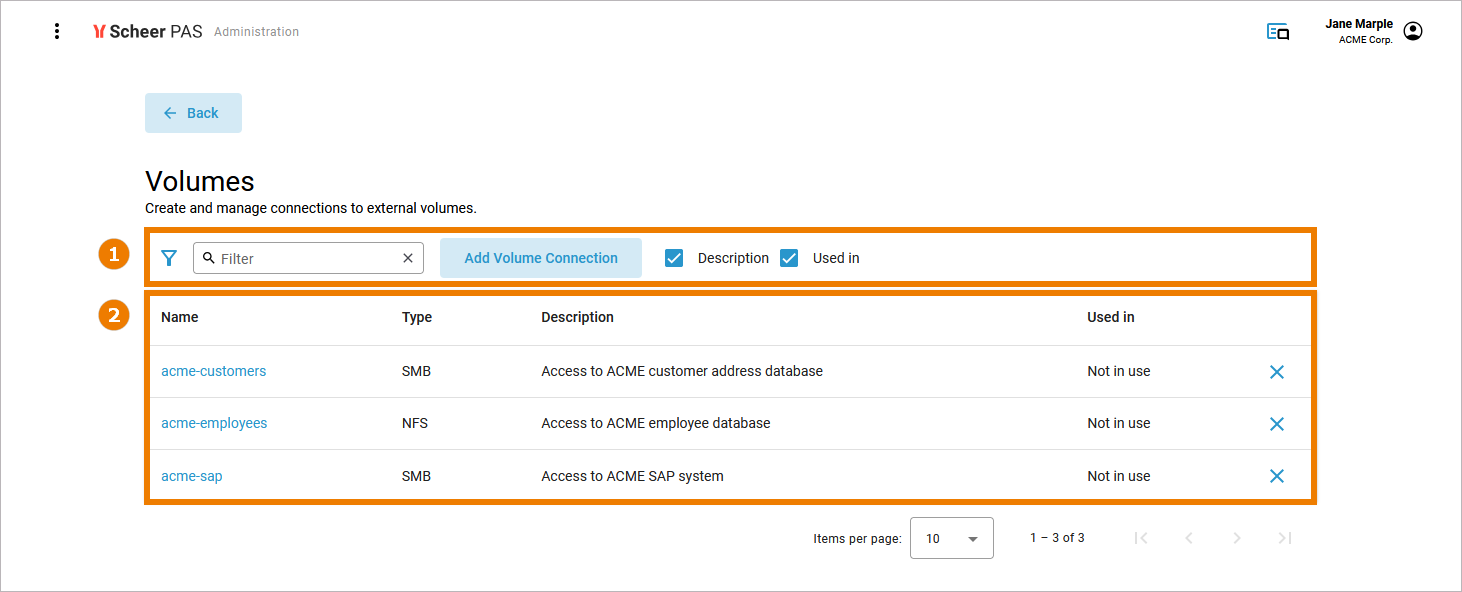The width and height of the screenshot is (1462, 592).
Task: Sort by the Type column header
Action: click(x=417, y=317)
